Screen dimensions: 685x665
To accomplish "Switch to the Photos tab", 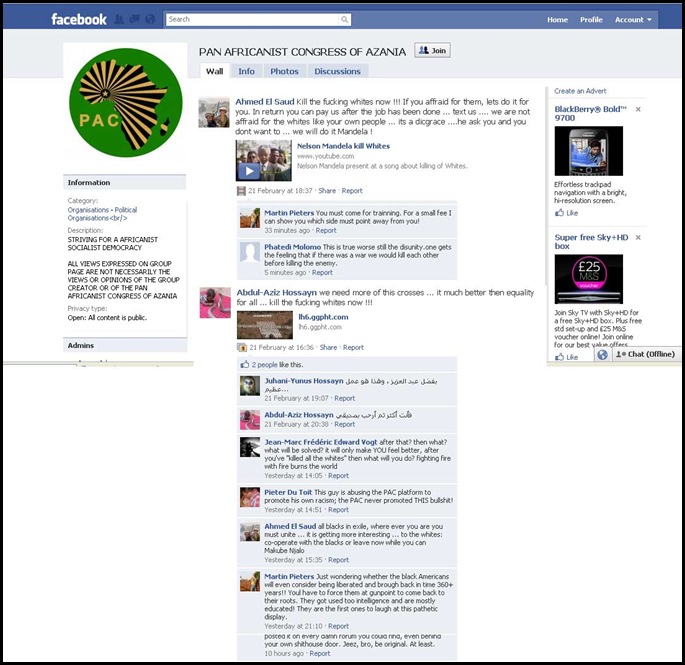I will coord(284,71).
